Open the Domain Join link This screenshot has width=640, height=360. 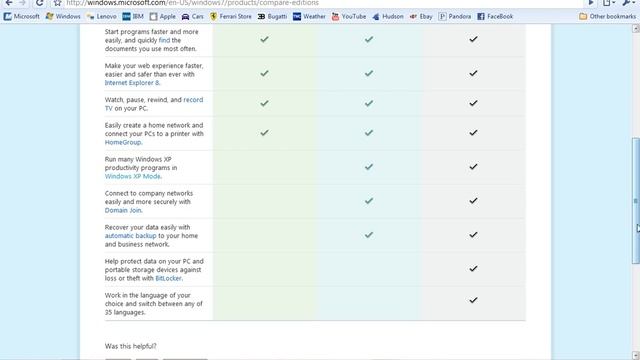coord(123,210)
